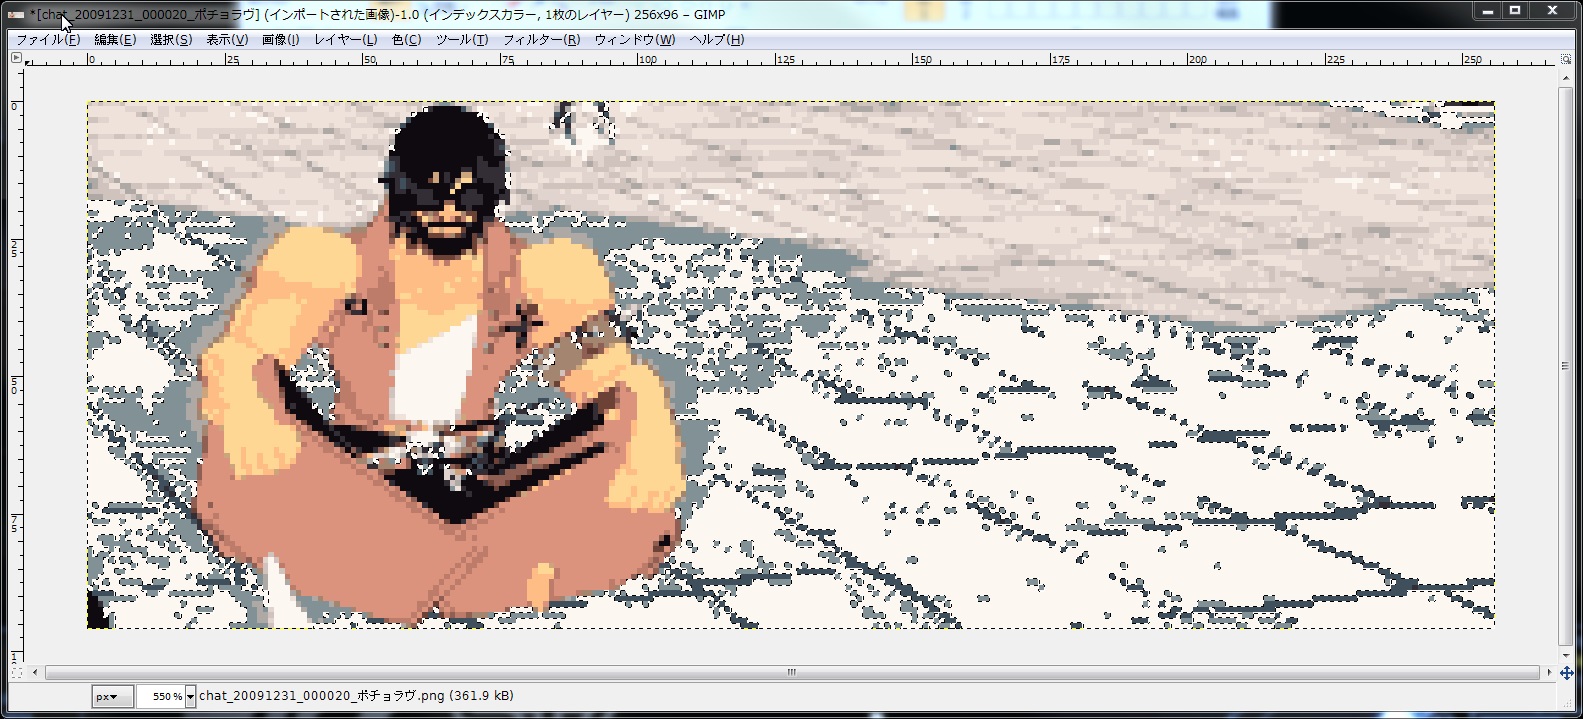Open the px unit dropdown
Viewport: 1583px width, 719px height.
click(112, 696)
